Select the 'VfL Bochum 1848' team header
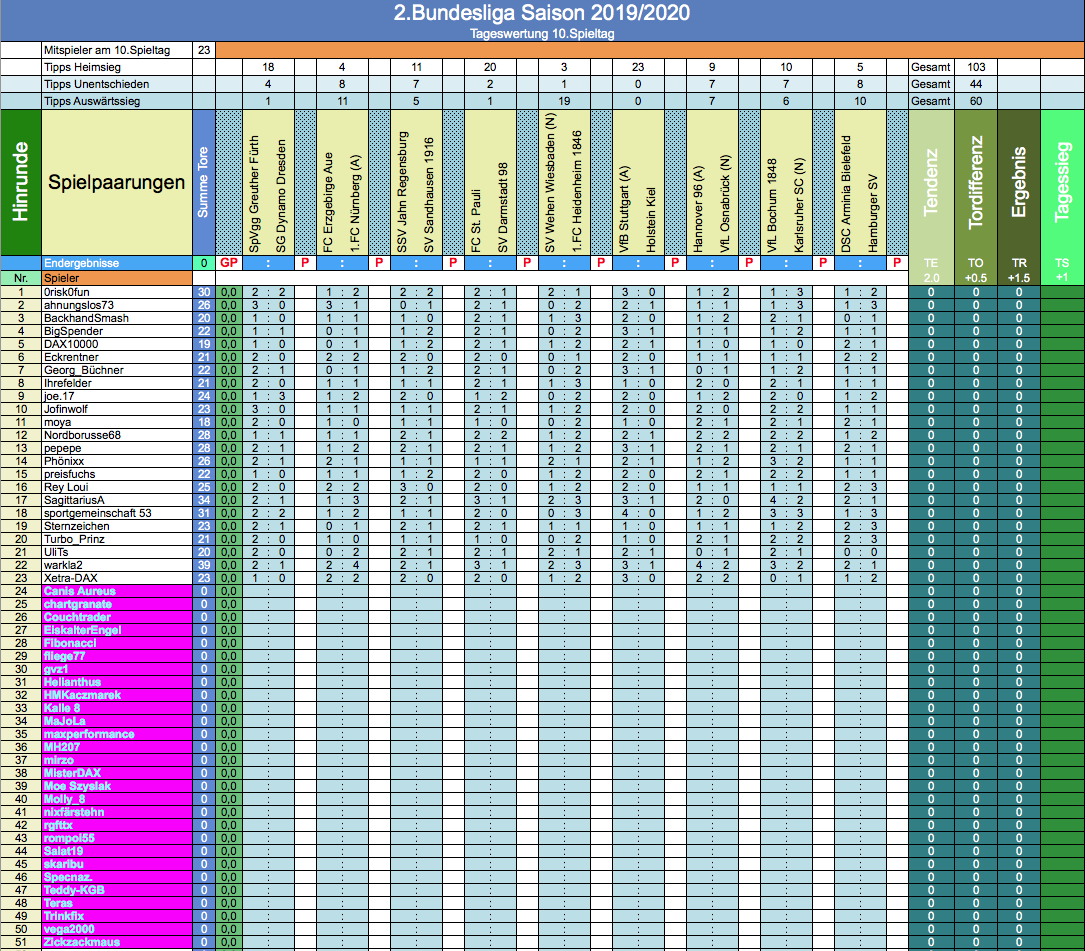This screenshot has height=951, width=1085. [x=772, y=206]
